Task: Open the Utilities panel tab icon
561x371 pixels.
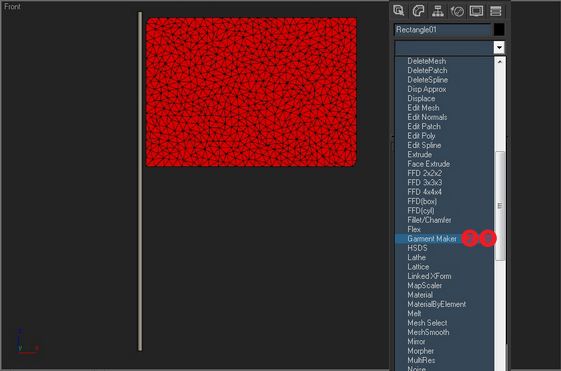Action: coord(496,11)
